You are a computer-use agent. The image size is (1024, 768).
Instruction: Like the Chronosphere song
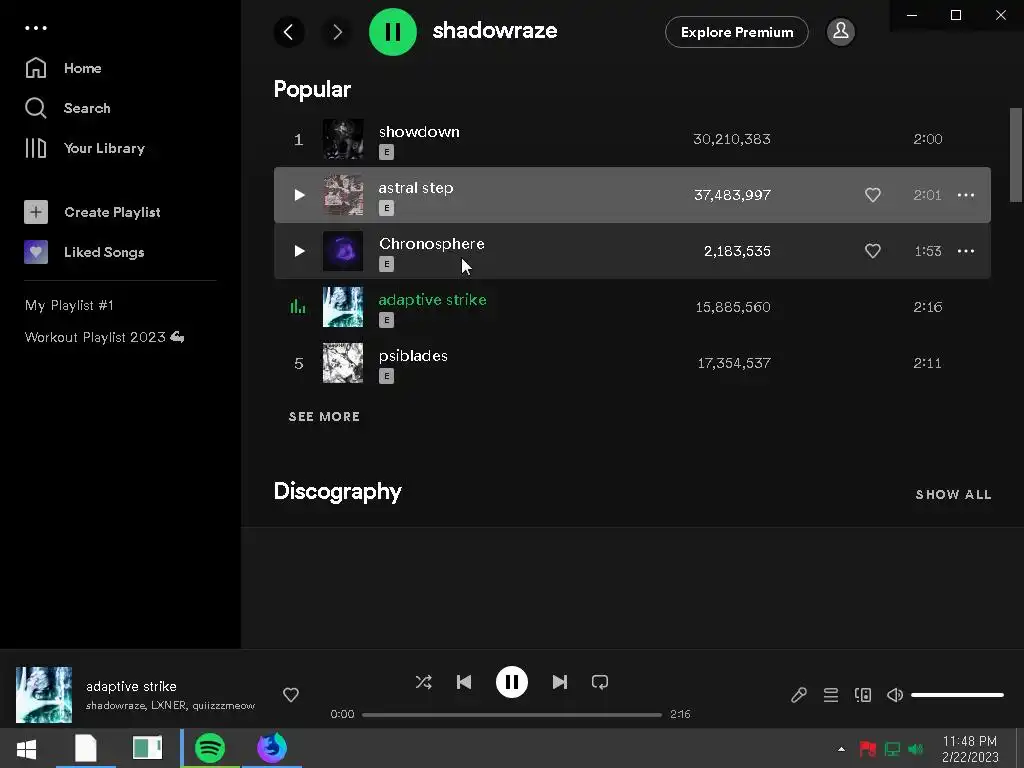coord(872,251)
